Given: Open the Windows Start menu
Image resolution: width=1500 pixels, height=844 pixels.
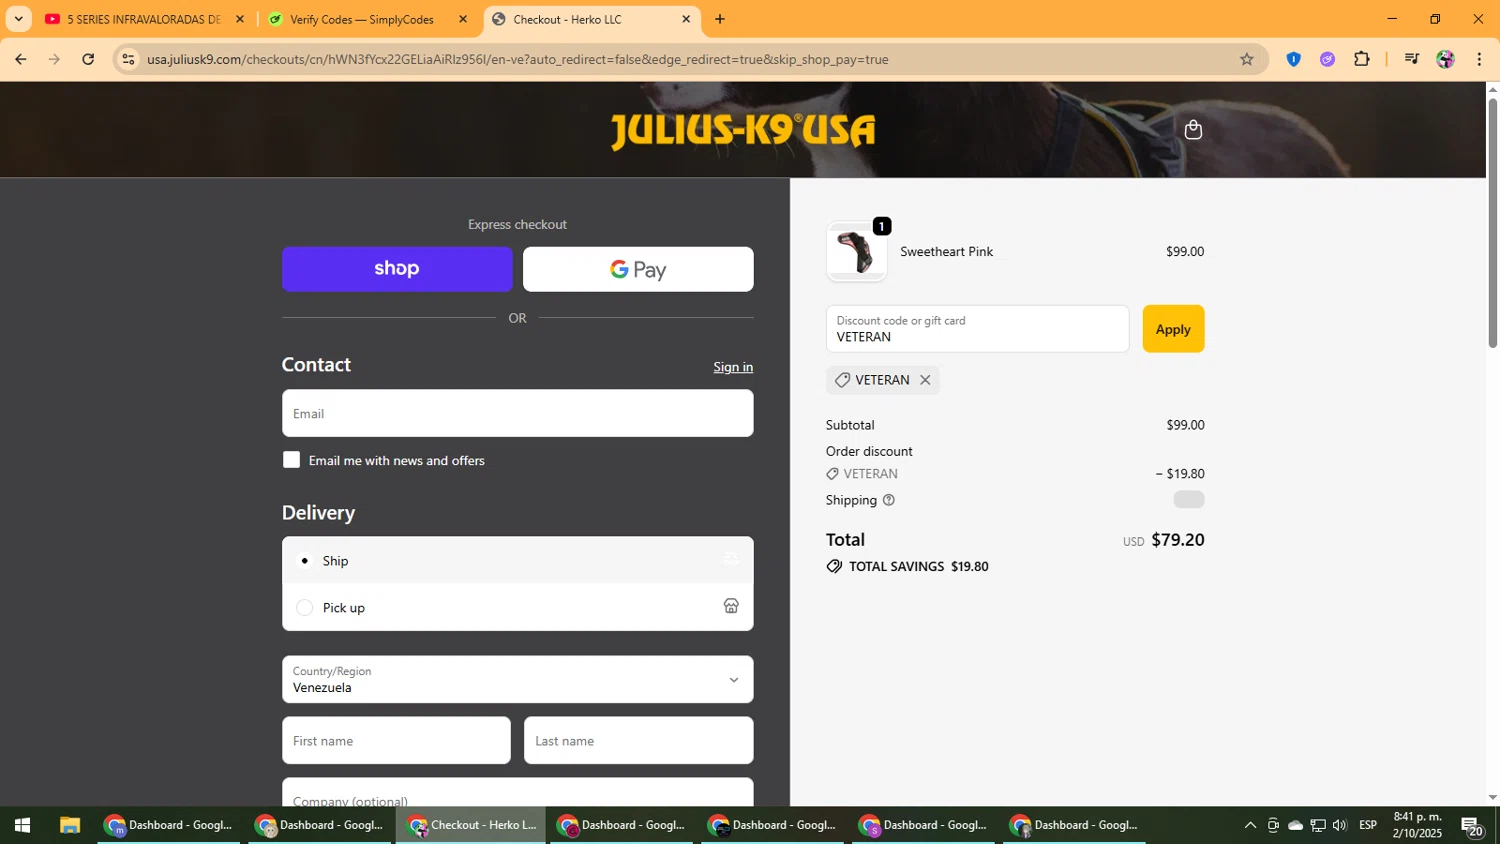Looking at the screenshot, I should [22, 825].
